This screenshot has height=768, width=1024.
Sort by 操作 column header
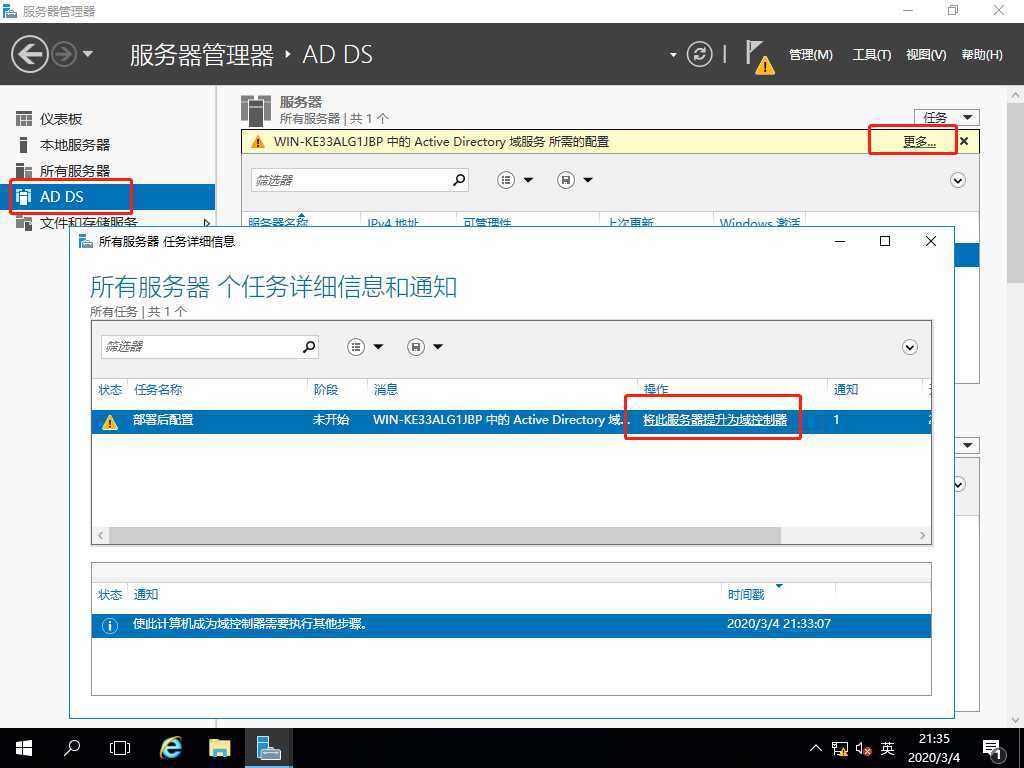coord(656,390)
